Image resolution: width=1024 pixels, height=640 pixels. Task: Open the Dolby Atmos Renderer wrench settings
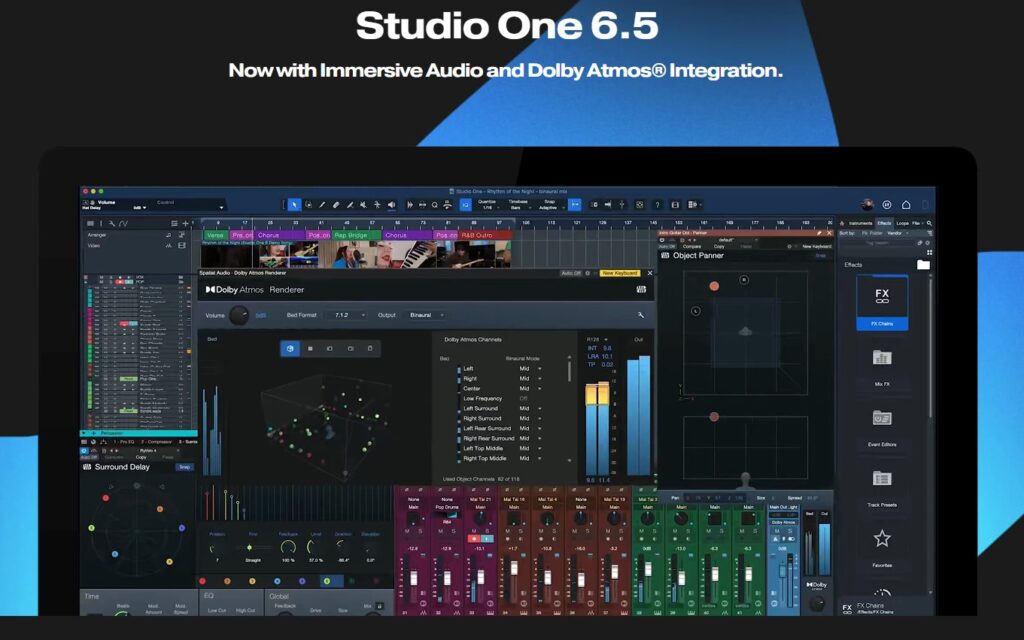[x=640, y=315]
